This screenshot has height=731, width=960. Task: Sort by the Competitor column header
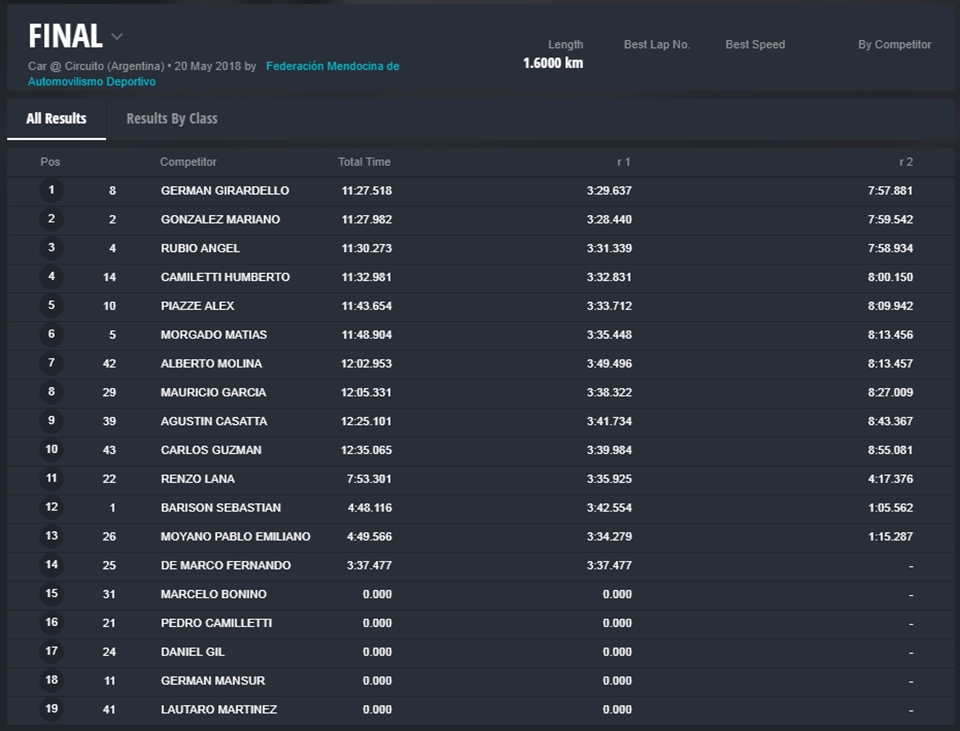[188, 162]
